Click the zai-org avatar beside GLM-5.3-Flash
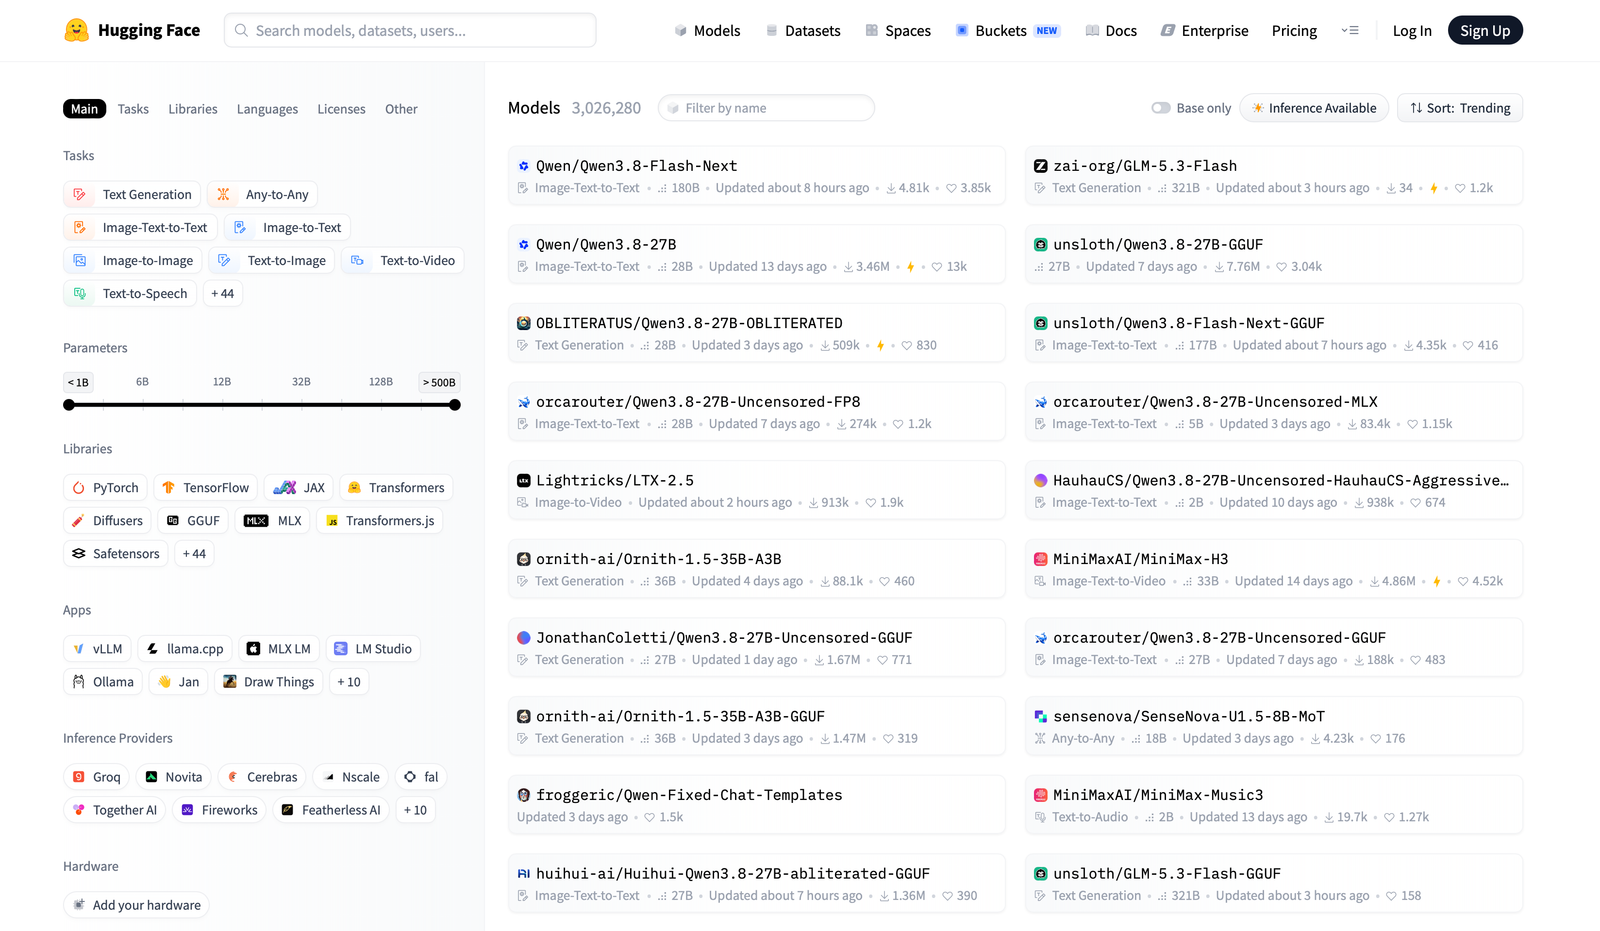Viewport: 1600px width, 931px height. pos(1040,166)
